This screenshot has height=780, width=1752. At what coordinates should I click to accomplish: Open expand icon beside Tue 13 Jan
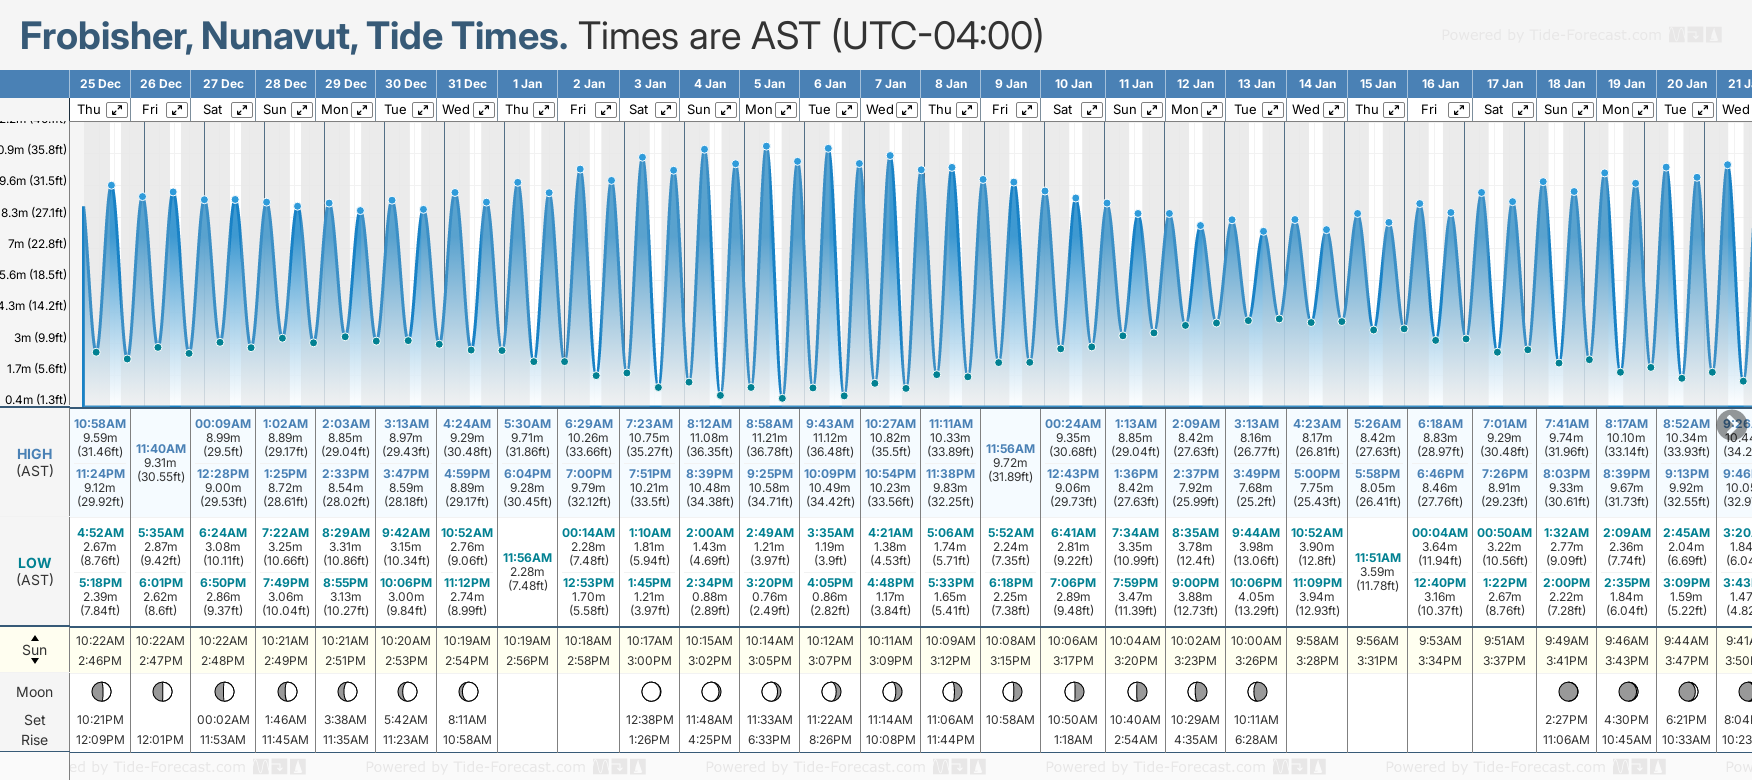[1272, 110]
